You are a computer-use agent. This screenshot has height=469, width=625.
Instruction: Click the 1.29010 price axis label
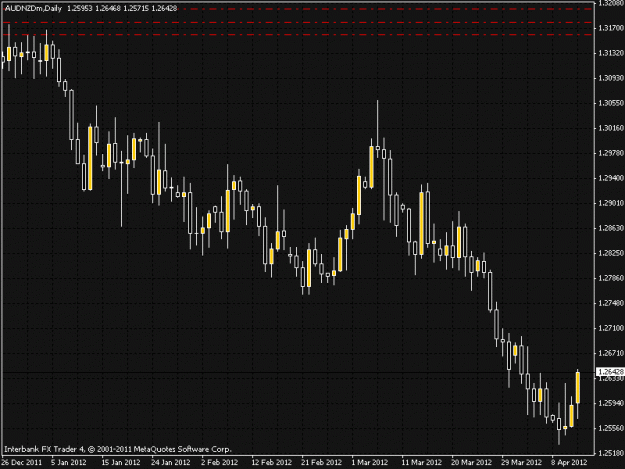tap(611, 203)
